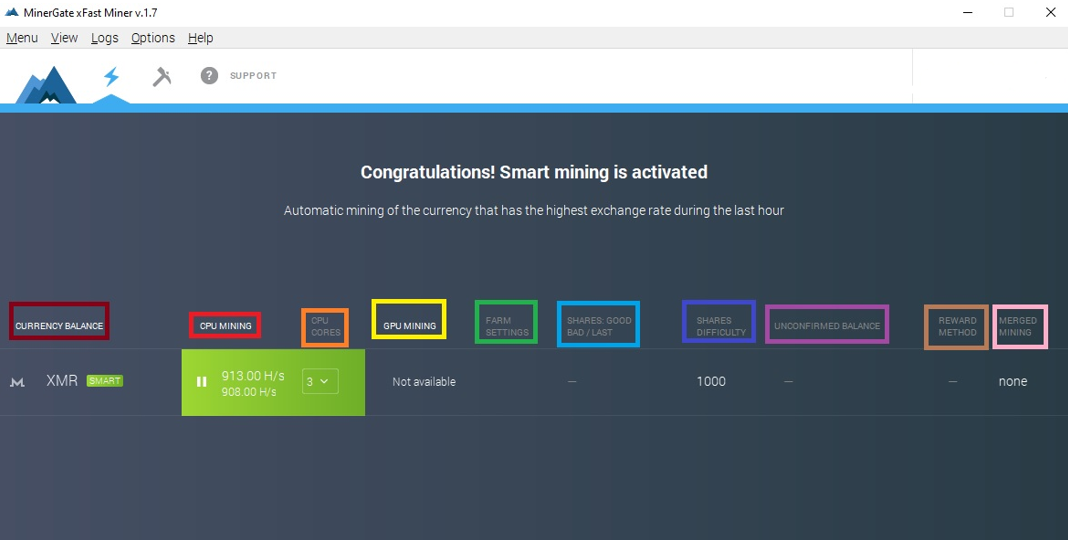Click the REWARD METHOD column header
1068x540 pixels.
[957, 326]
